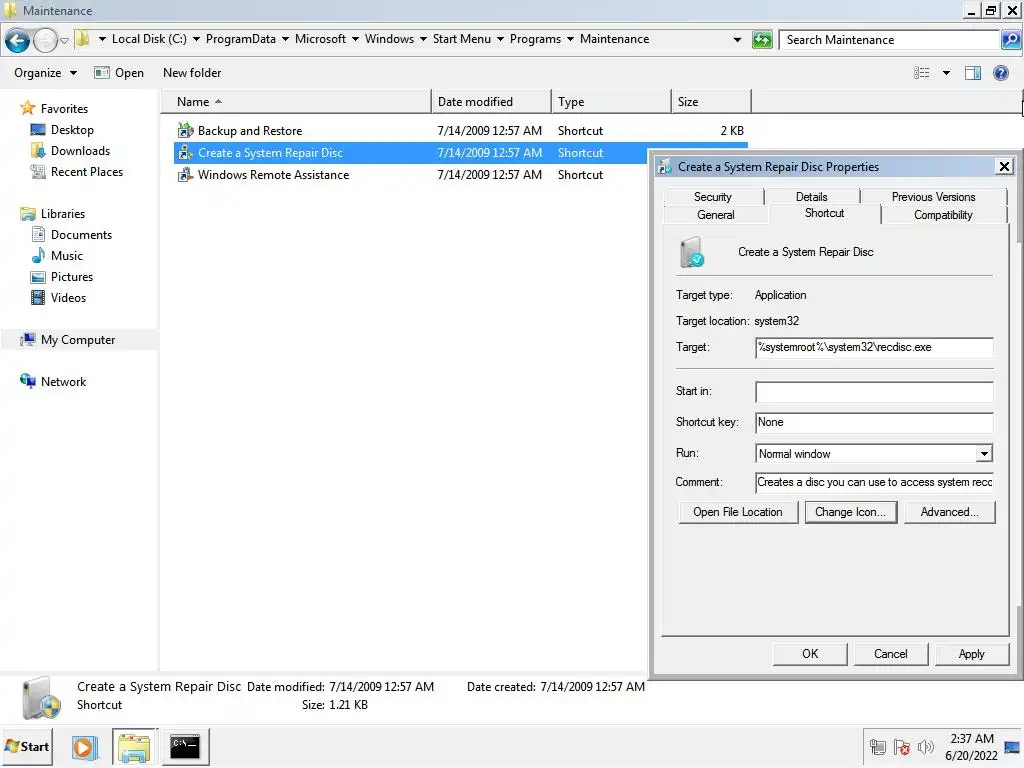The height and width of the screenshot is (768, 1024).
Task: Open the Command Prompt taskbar icon
Action: tap(185, 746)
